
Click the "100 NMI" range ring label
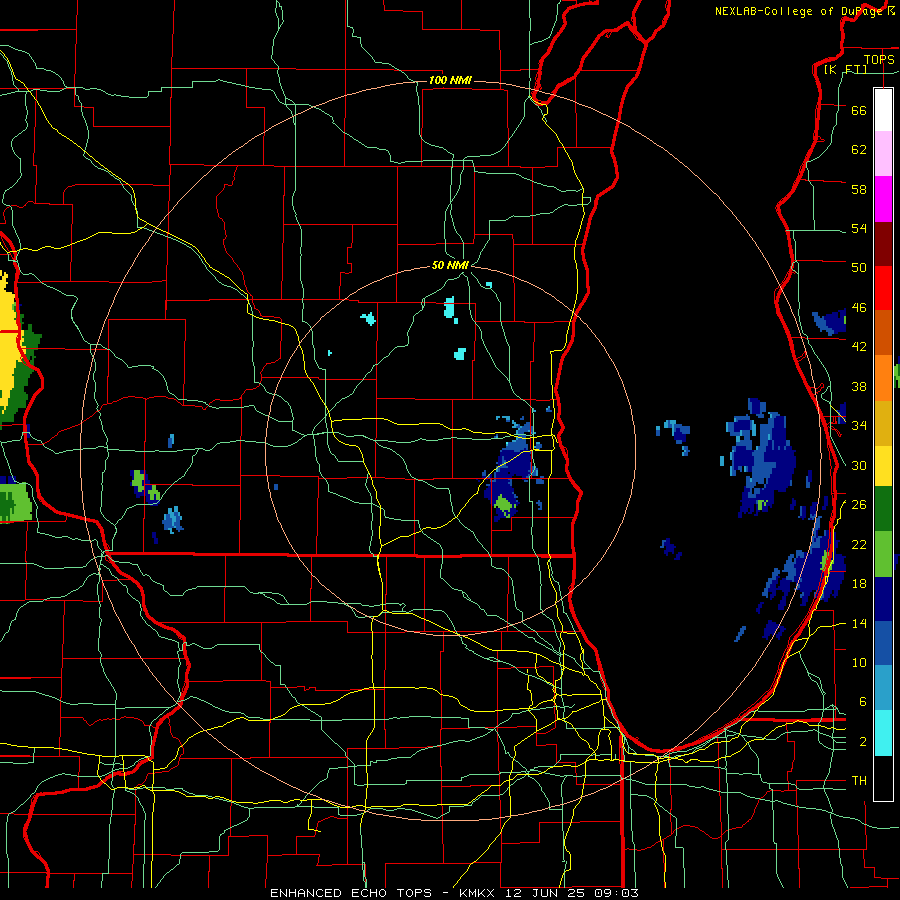(x=450, y=80)
